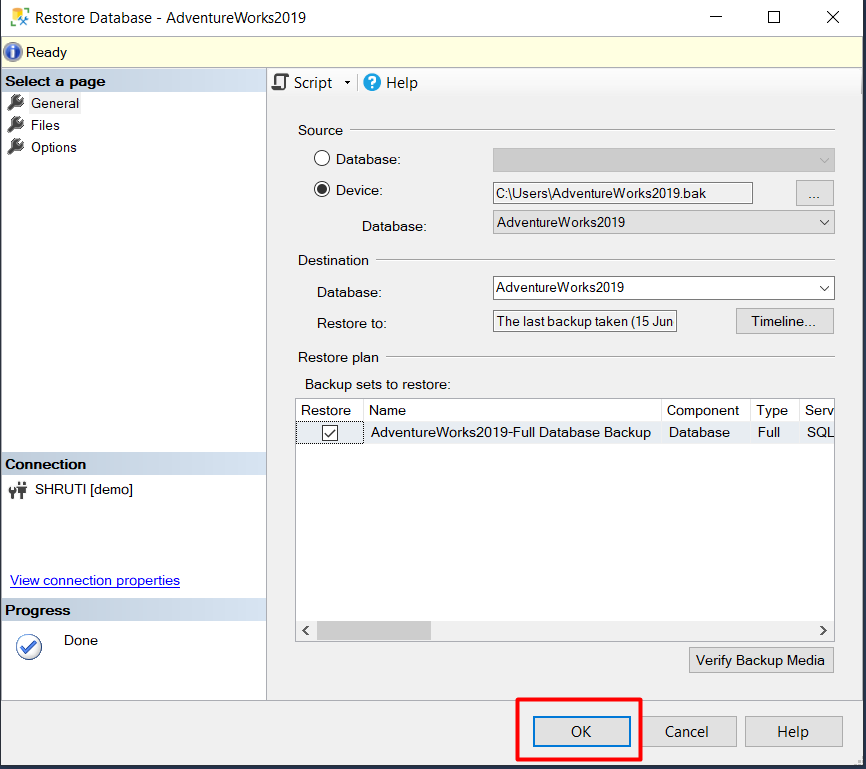Open the Files page
The height and width of the screenshot is (769, 866).
pos(45,125)
